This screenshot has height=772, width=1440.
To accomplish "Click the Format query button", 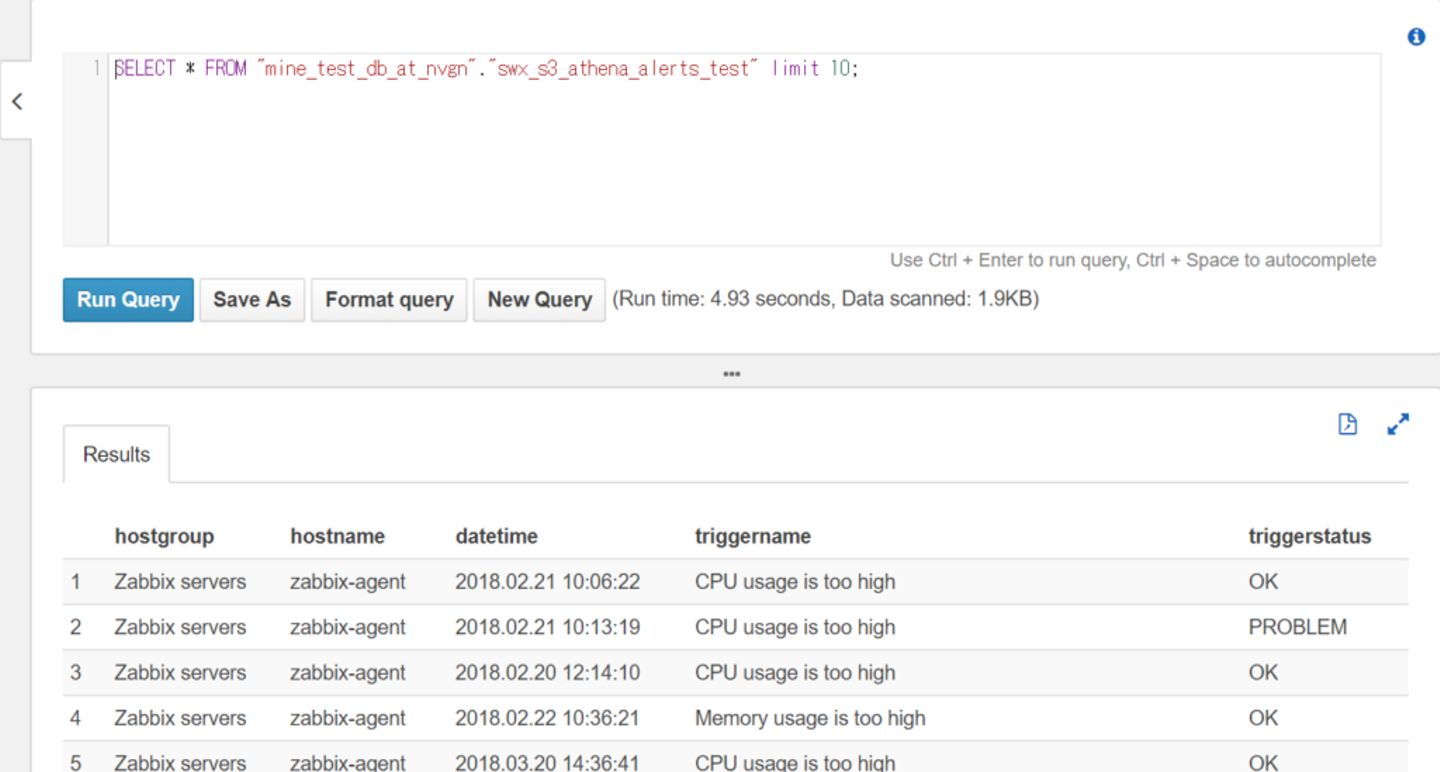I will (389, 300).
